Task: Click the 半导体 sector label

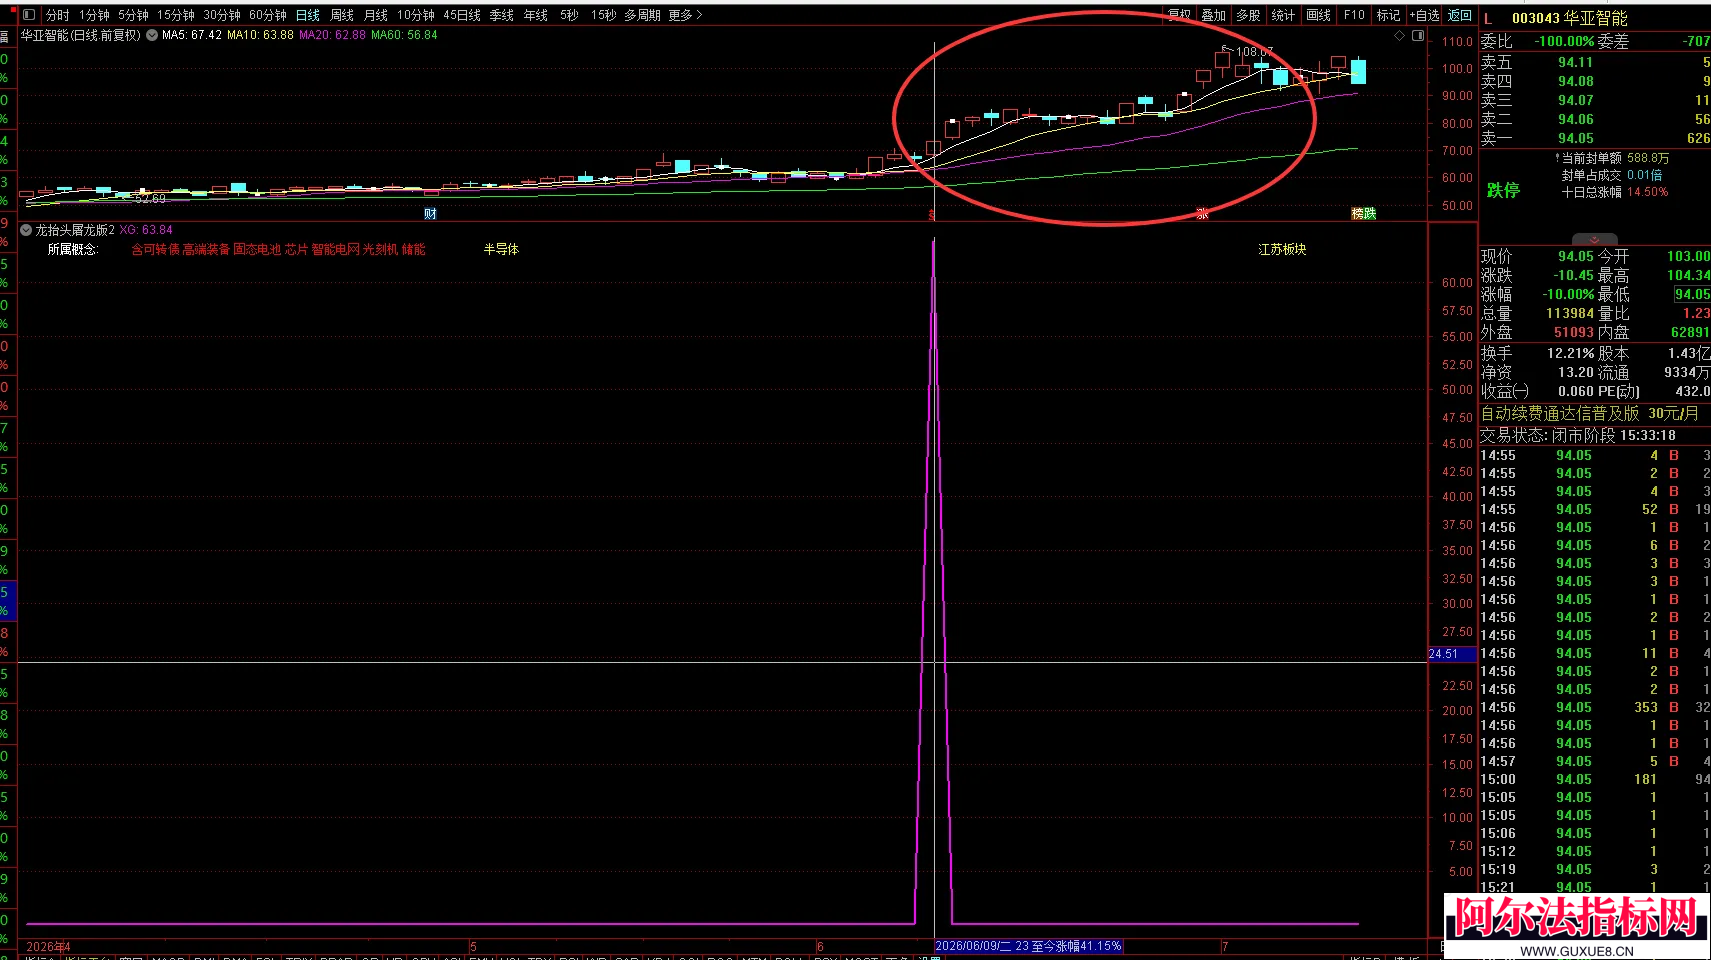Action: tap(501, 249)
